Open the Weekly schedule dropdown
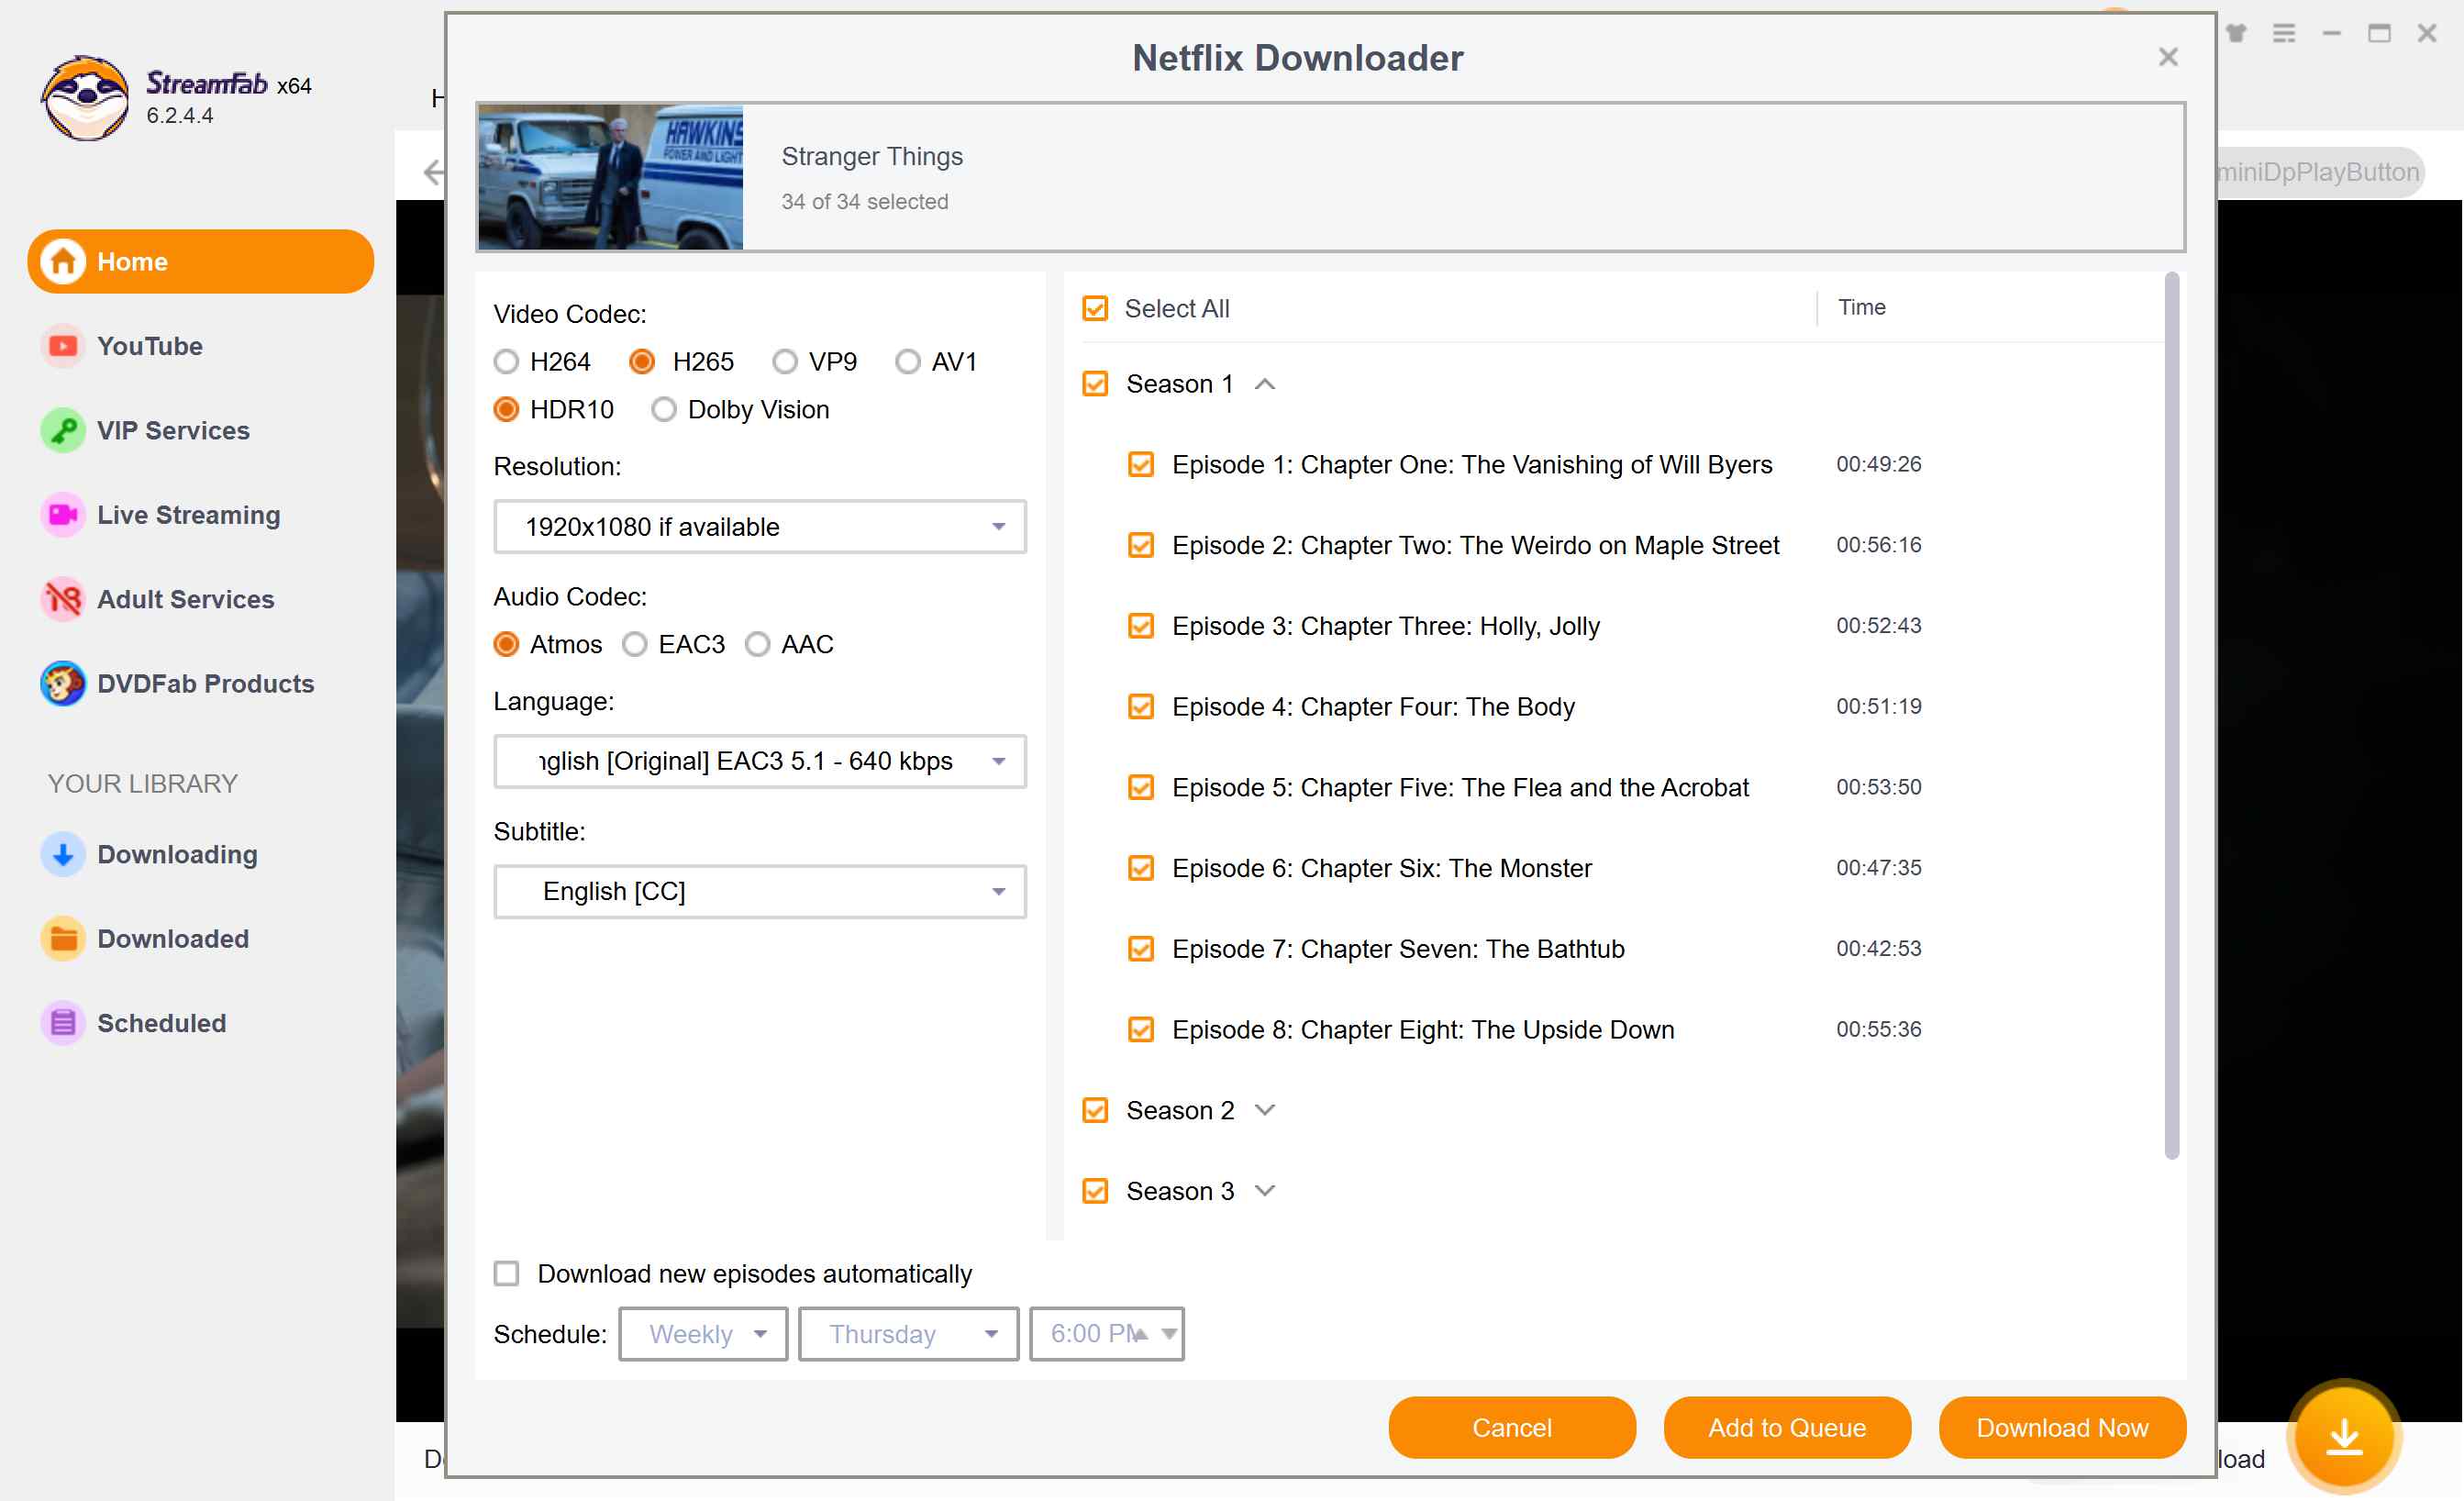This screenshot has height=1501, width=2464. tap(703, 1333)
